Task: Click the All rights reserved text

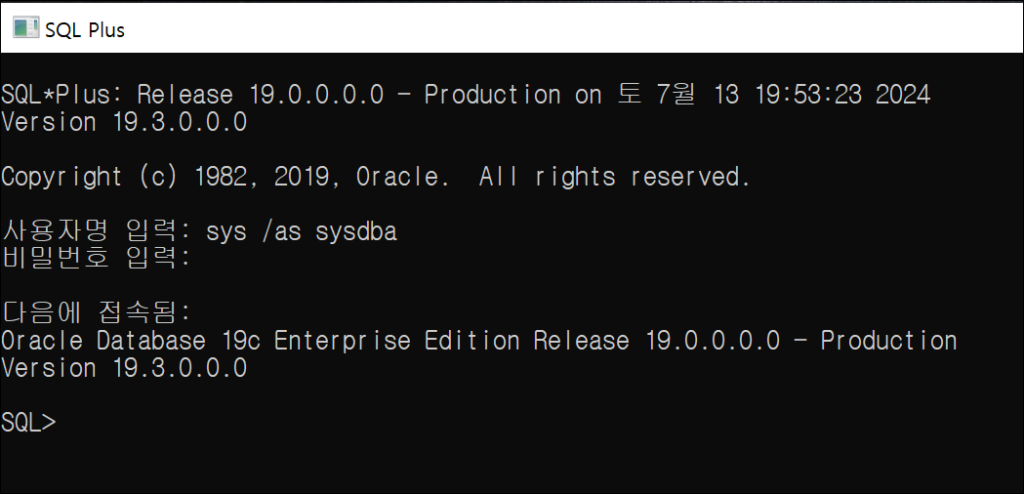Action: [x=615, y=177]
